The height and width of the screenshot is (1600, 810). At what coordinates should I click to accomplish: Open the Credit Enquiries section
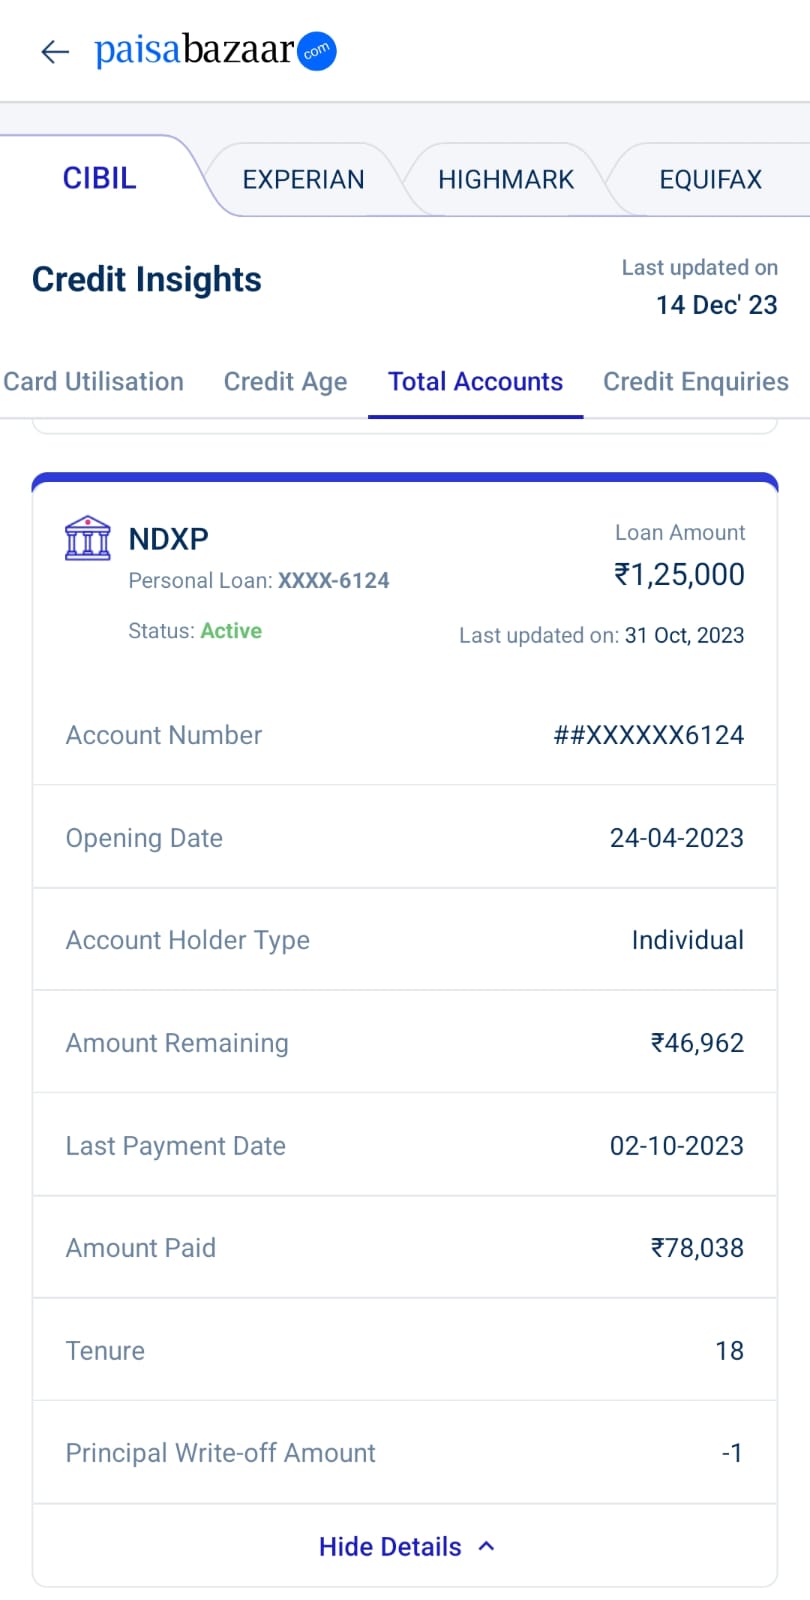click(x=696, y=382)
